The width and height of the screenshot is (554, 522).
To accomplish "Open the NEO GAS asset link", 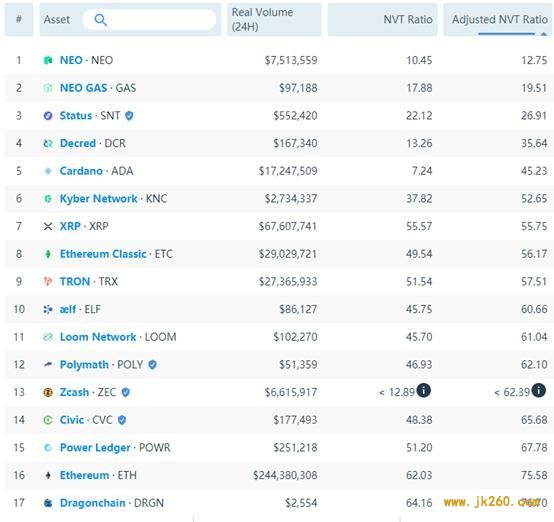I will (x=83, y=88).
